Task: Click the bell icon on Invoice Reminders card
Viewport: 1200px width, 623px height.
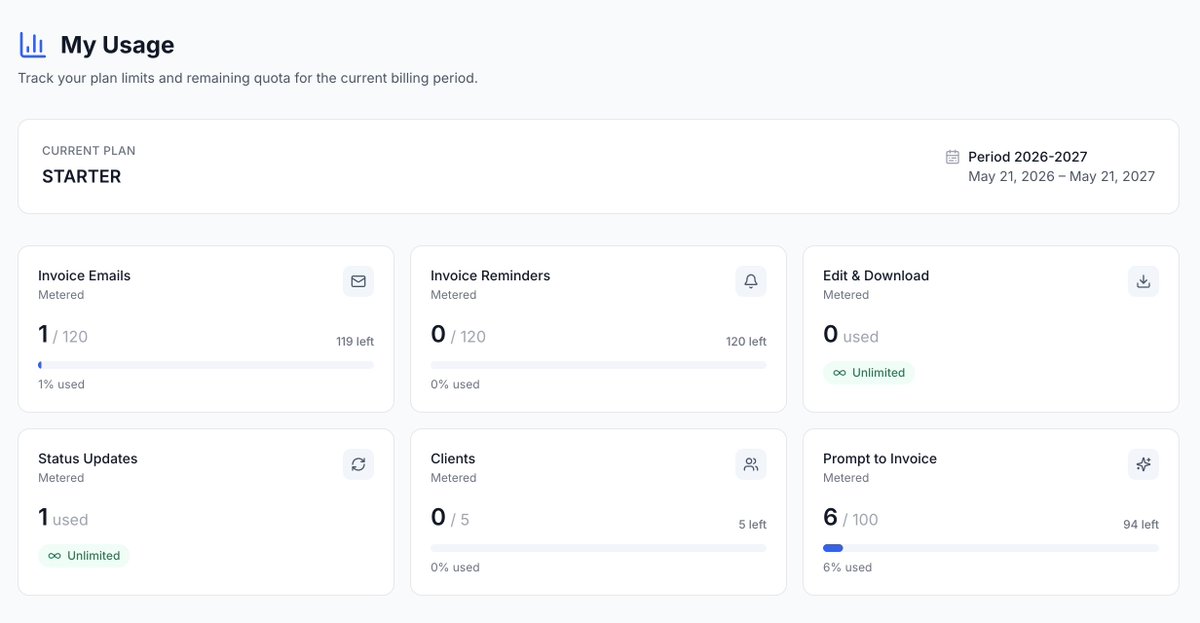Action: (751, 281)
